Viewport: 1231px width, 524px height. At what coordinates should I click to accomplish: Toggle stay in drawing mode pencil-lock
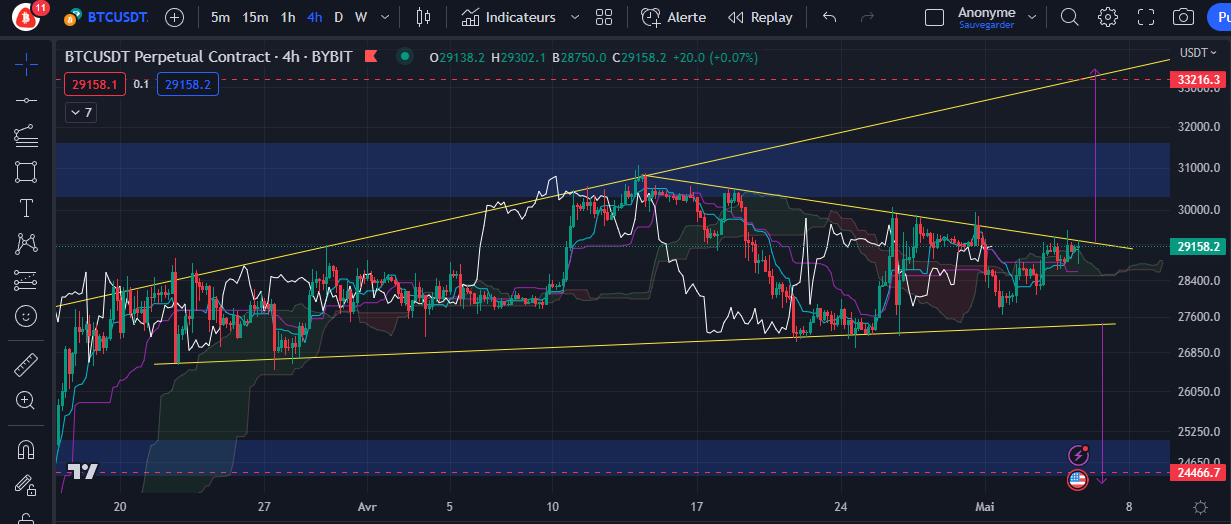[x=27, y=485]
